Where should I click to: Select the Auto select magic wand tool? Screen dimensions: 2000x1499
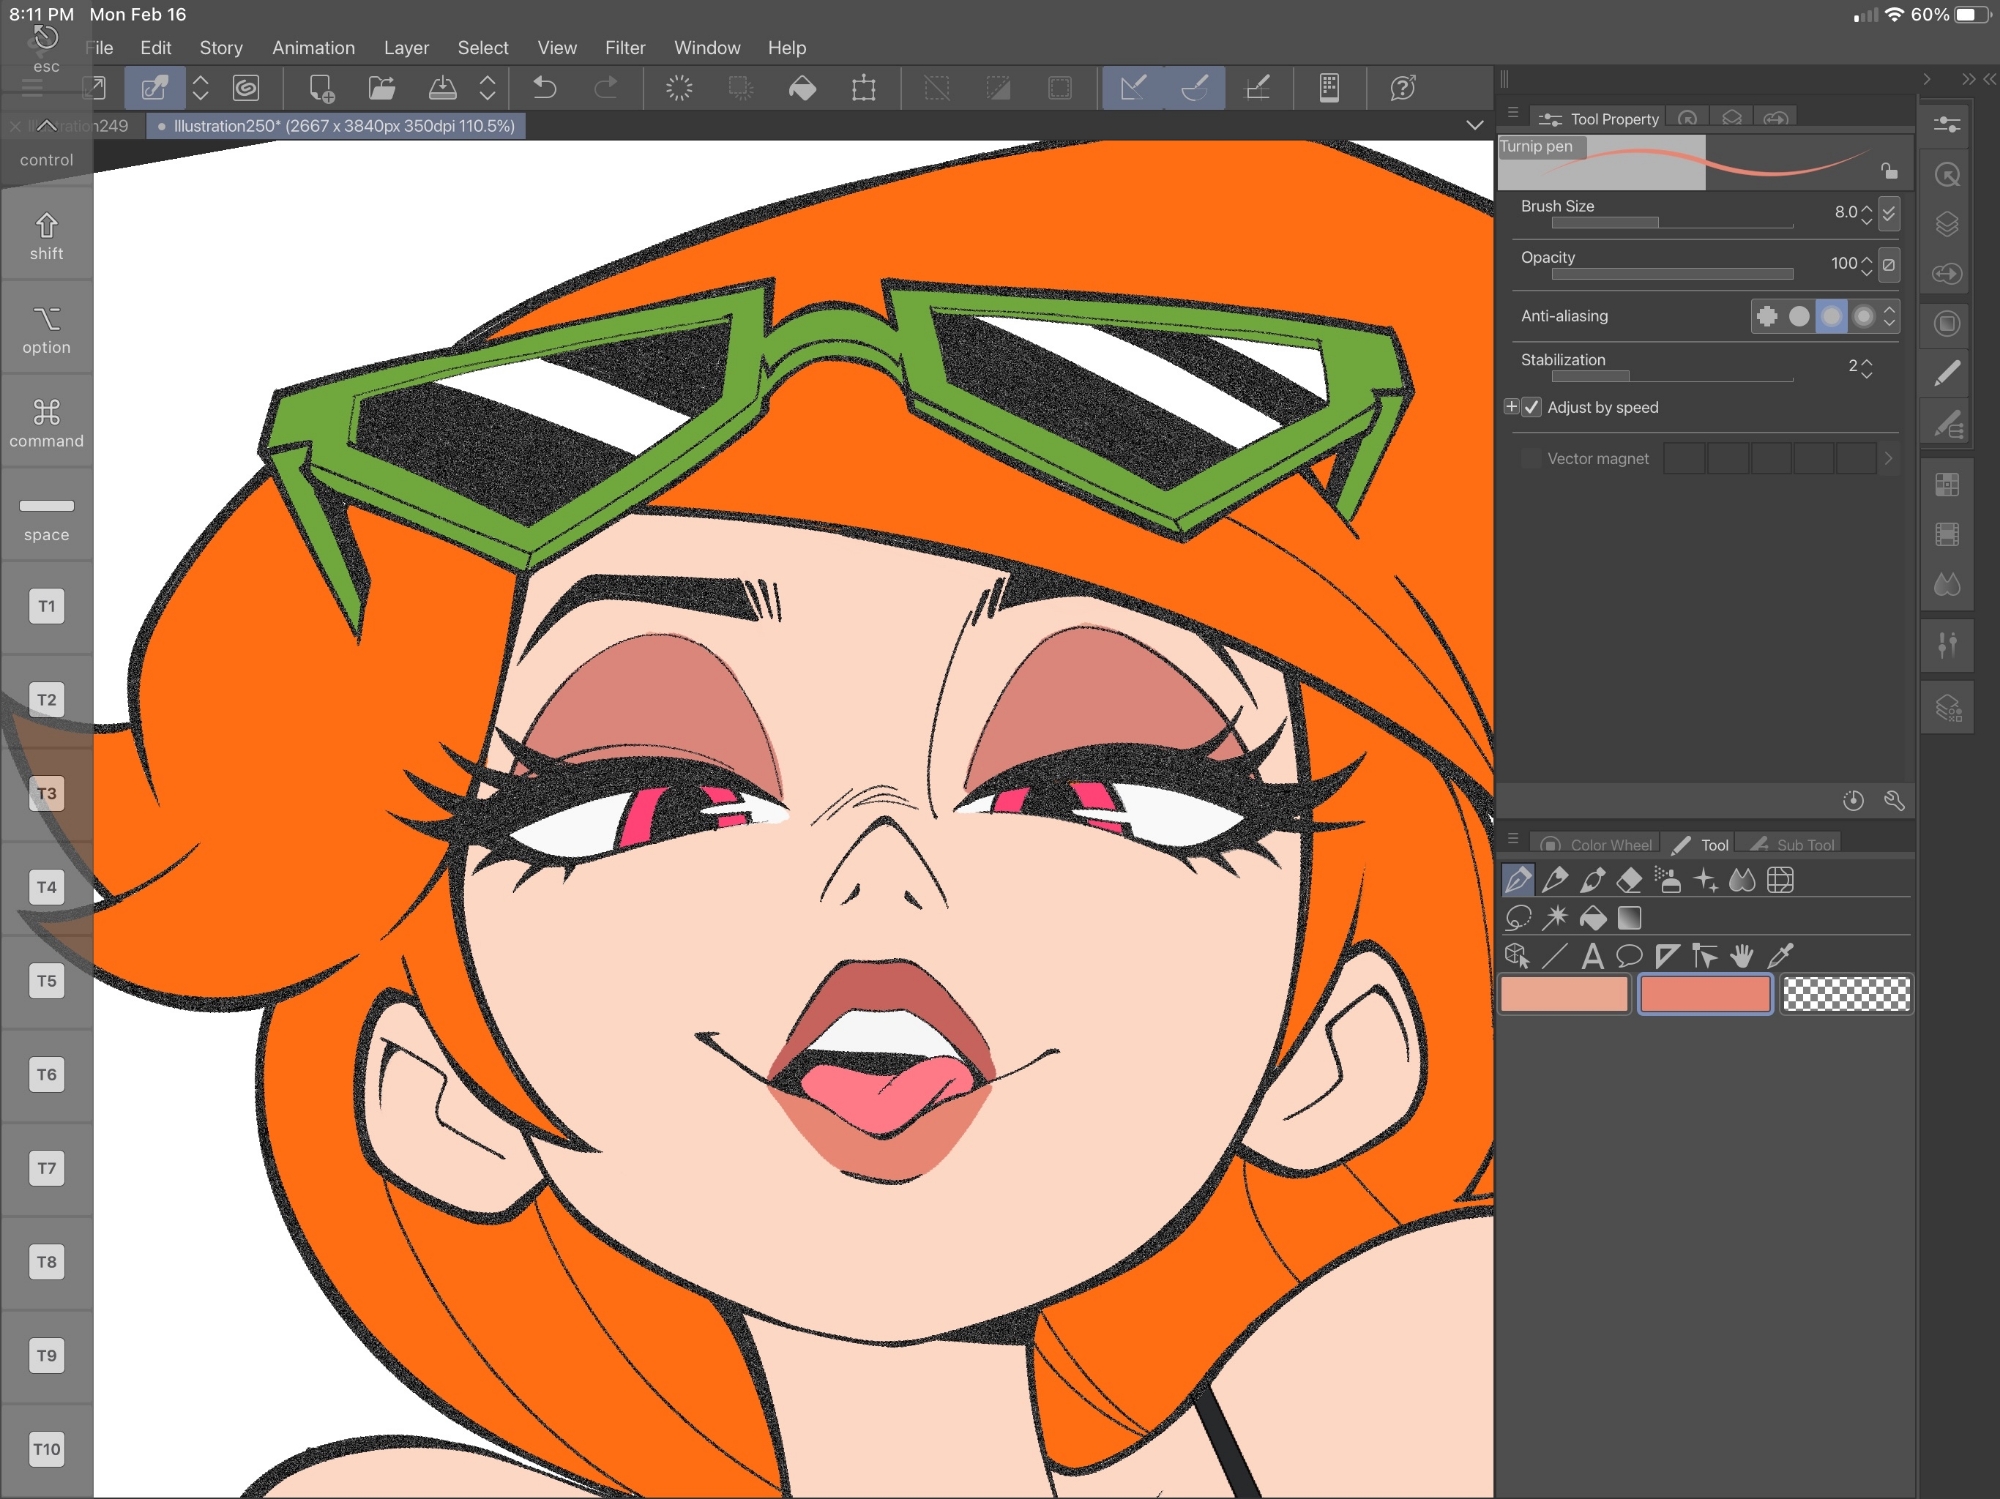click(x=1555, y=918)
